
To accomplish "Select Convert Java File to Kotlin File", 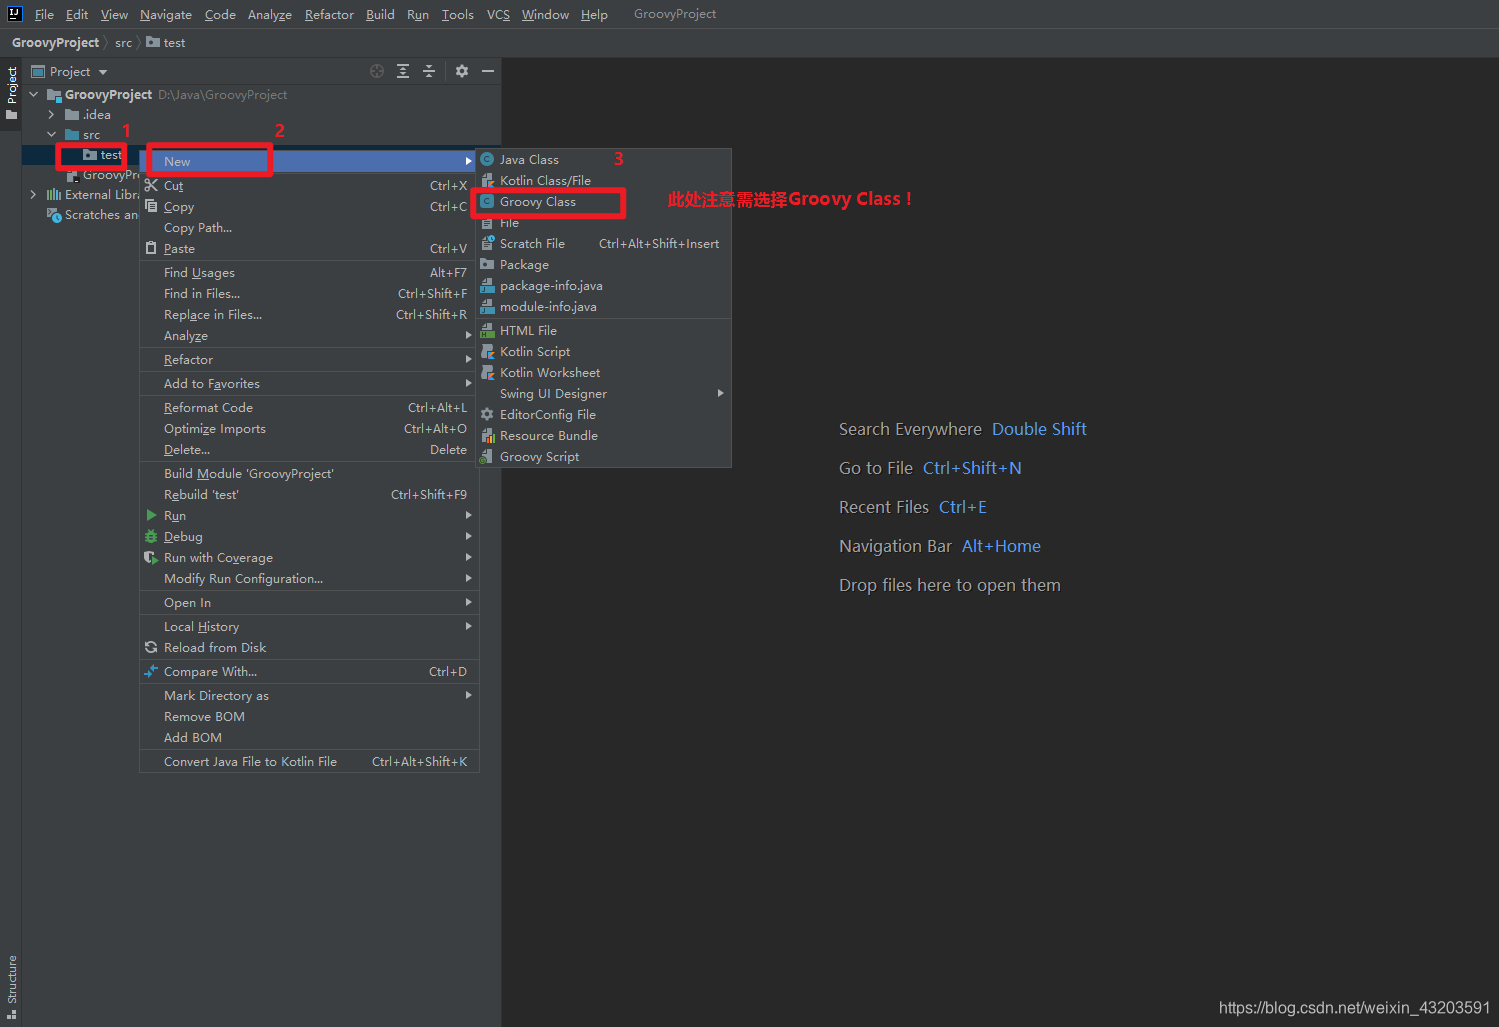I will pos(309,761).
